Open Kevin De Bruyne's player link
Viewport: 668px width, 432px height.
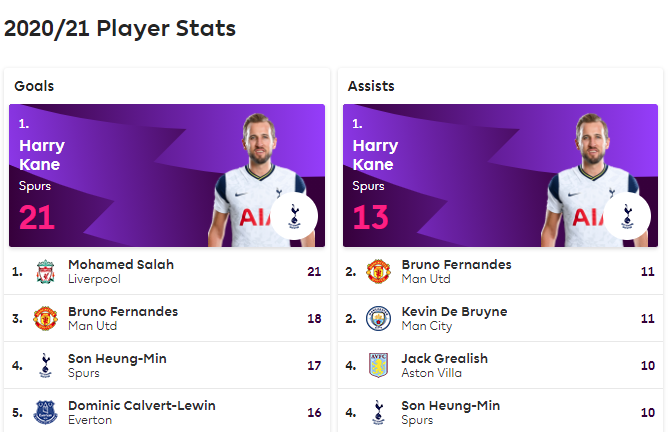coord(455,311)
